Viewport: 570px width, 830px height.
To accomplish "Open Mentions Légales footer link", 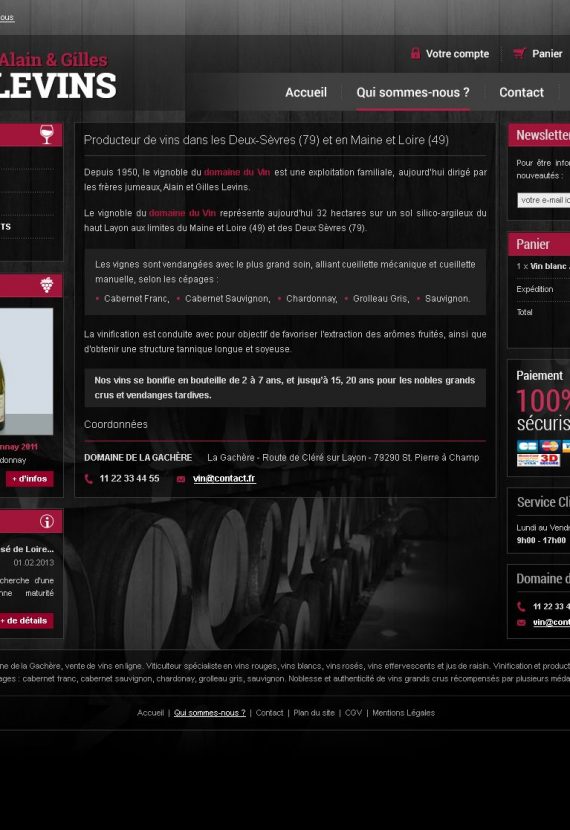I will [x=403, y=713].
